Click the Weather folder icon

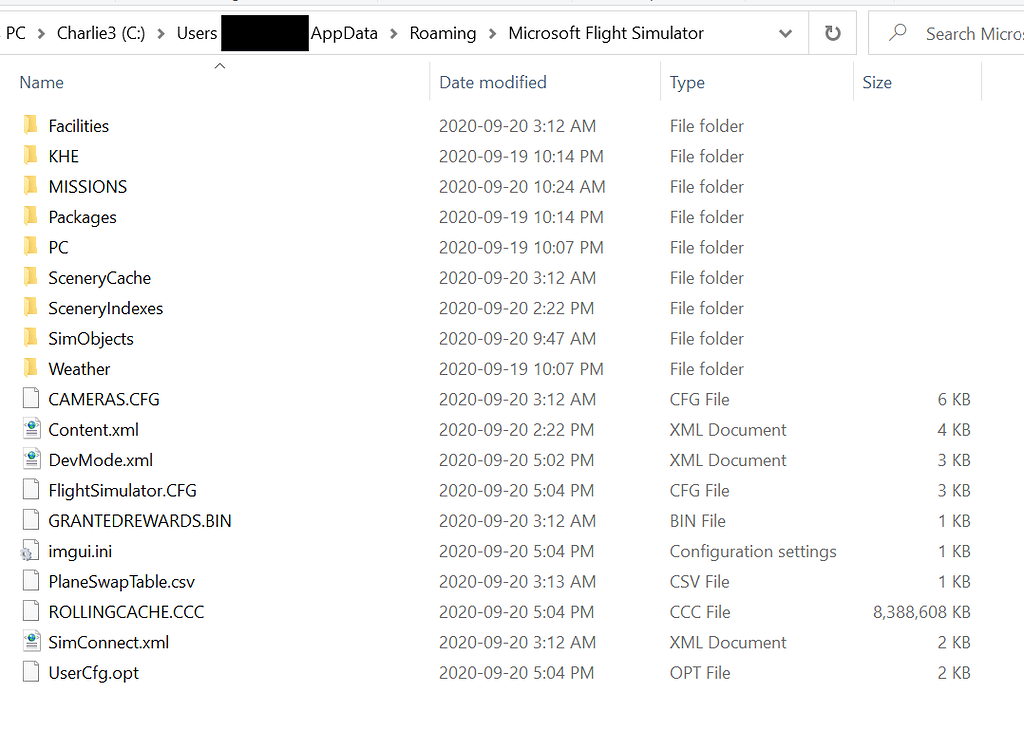pos(30,369)
